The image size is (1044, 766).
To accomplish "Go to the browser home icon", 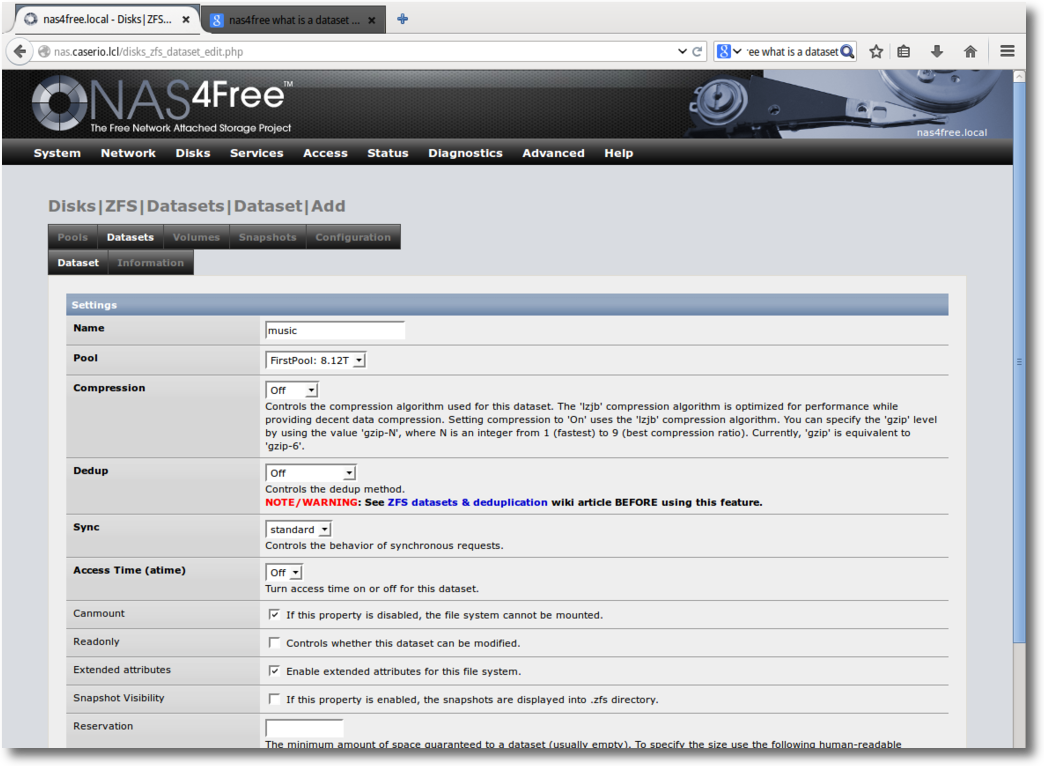I will click(x=970, y=51).
